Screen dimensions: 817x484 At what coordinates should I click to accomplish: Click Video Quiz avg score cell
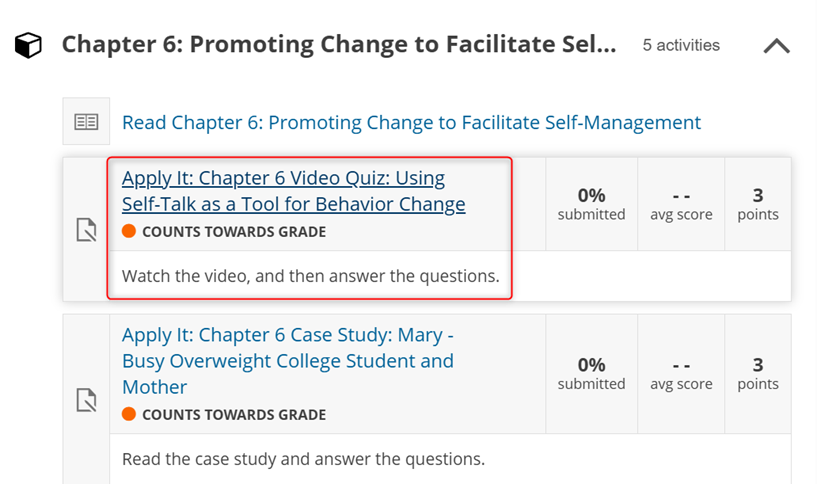tap(681, 203)
